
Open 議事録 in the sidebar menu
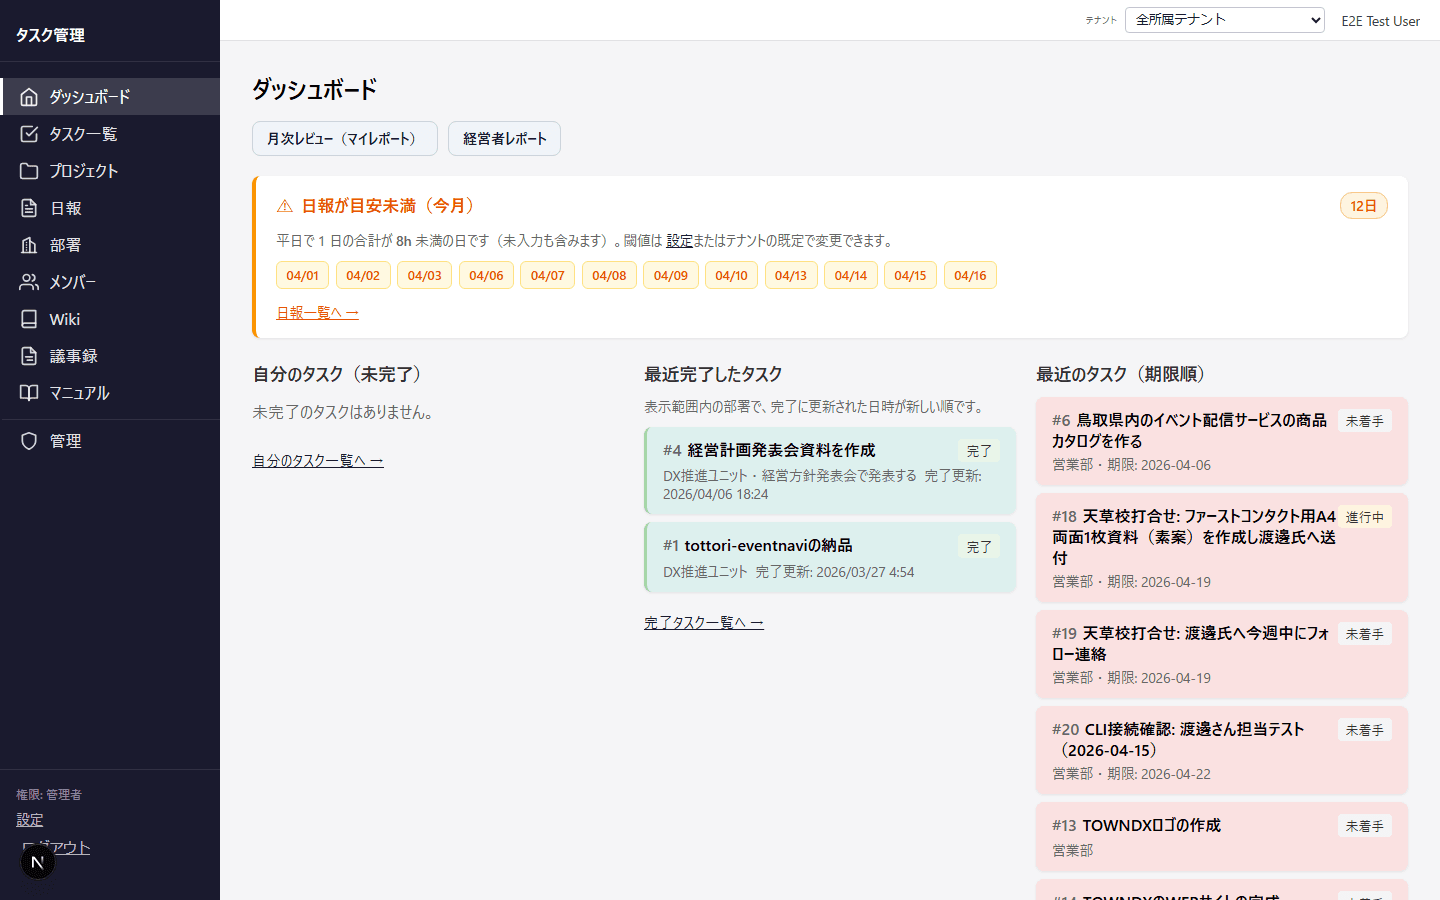[73, 356]
